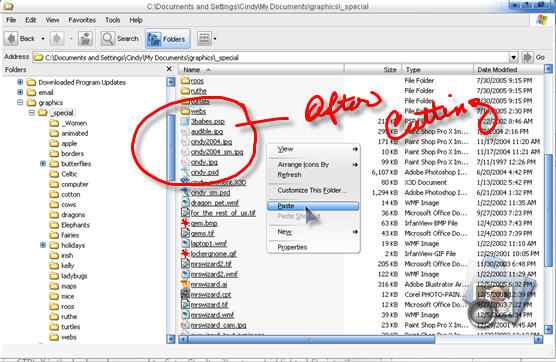556x362 pixels.
Task: Click folder tree scroll down arrow
Action: pos(171,339)
